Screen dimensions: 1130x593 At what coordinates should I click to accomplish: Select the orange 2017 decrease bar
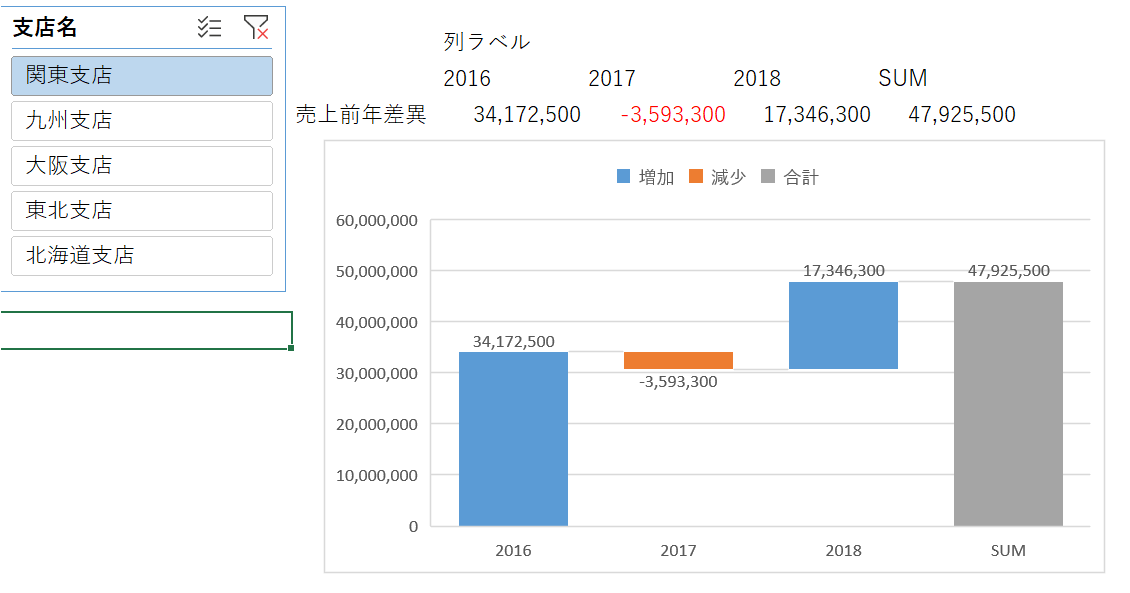coord(678,360)
